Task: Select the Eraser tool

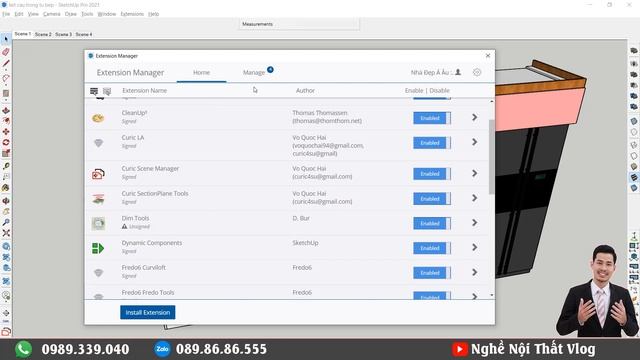Action: 6,52
